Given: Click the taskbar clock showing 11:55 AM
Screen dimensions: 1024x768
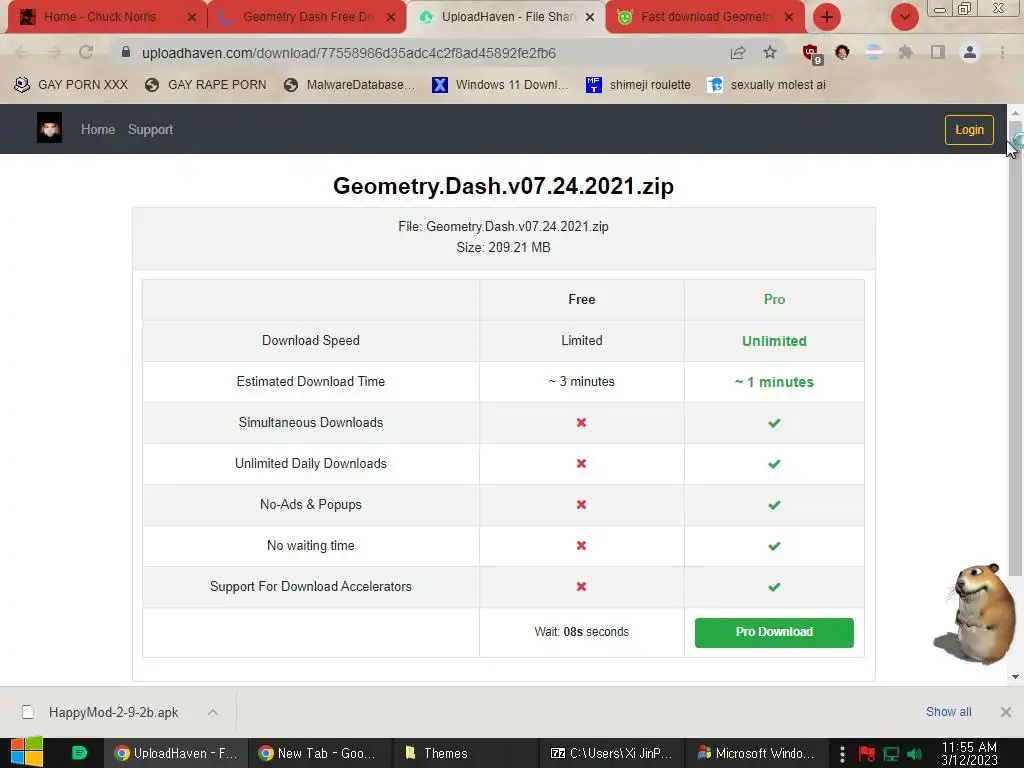Looking at the screenshot, I should (969, 753).
